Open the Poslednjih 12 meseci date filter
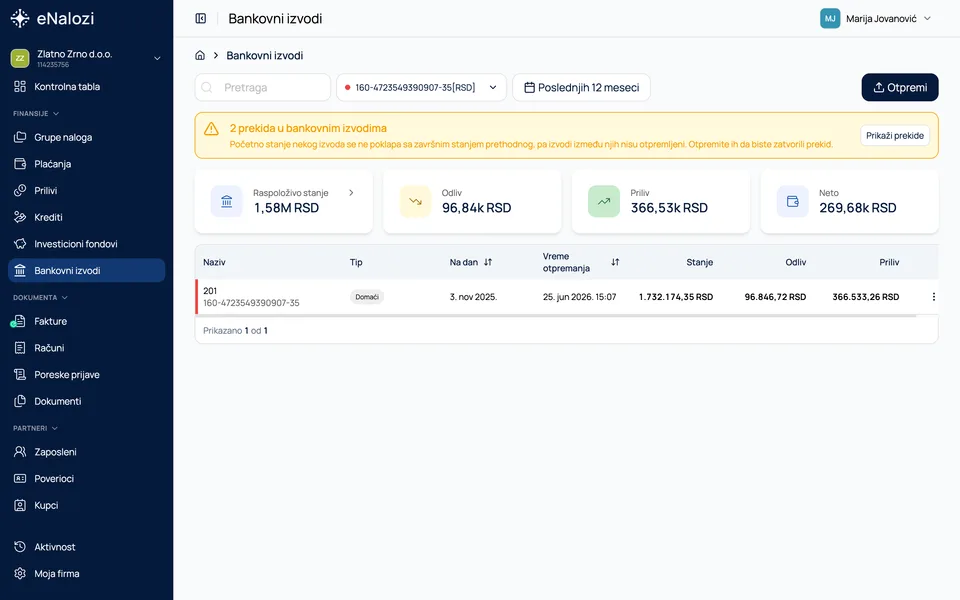The height and width of the screenshot is (600, 960). 581,88
